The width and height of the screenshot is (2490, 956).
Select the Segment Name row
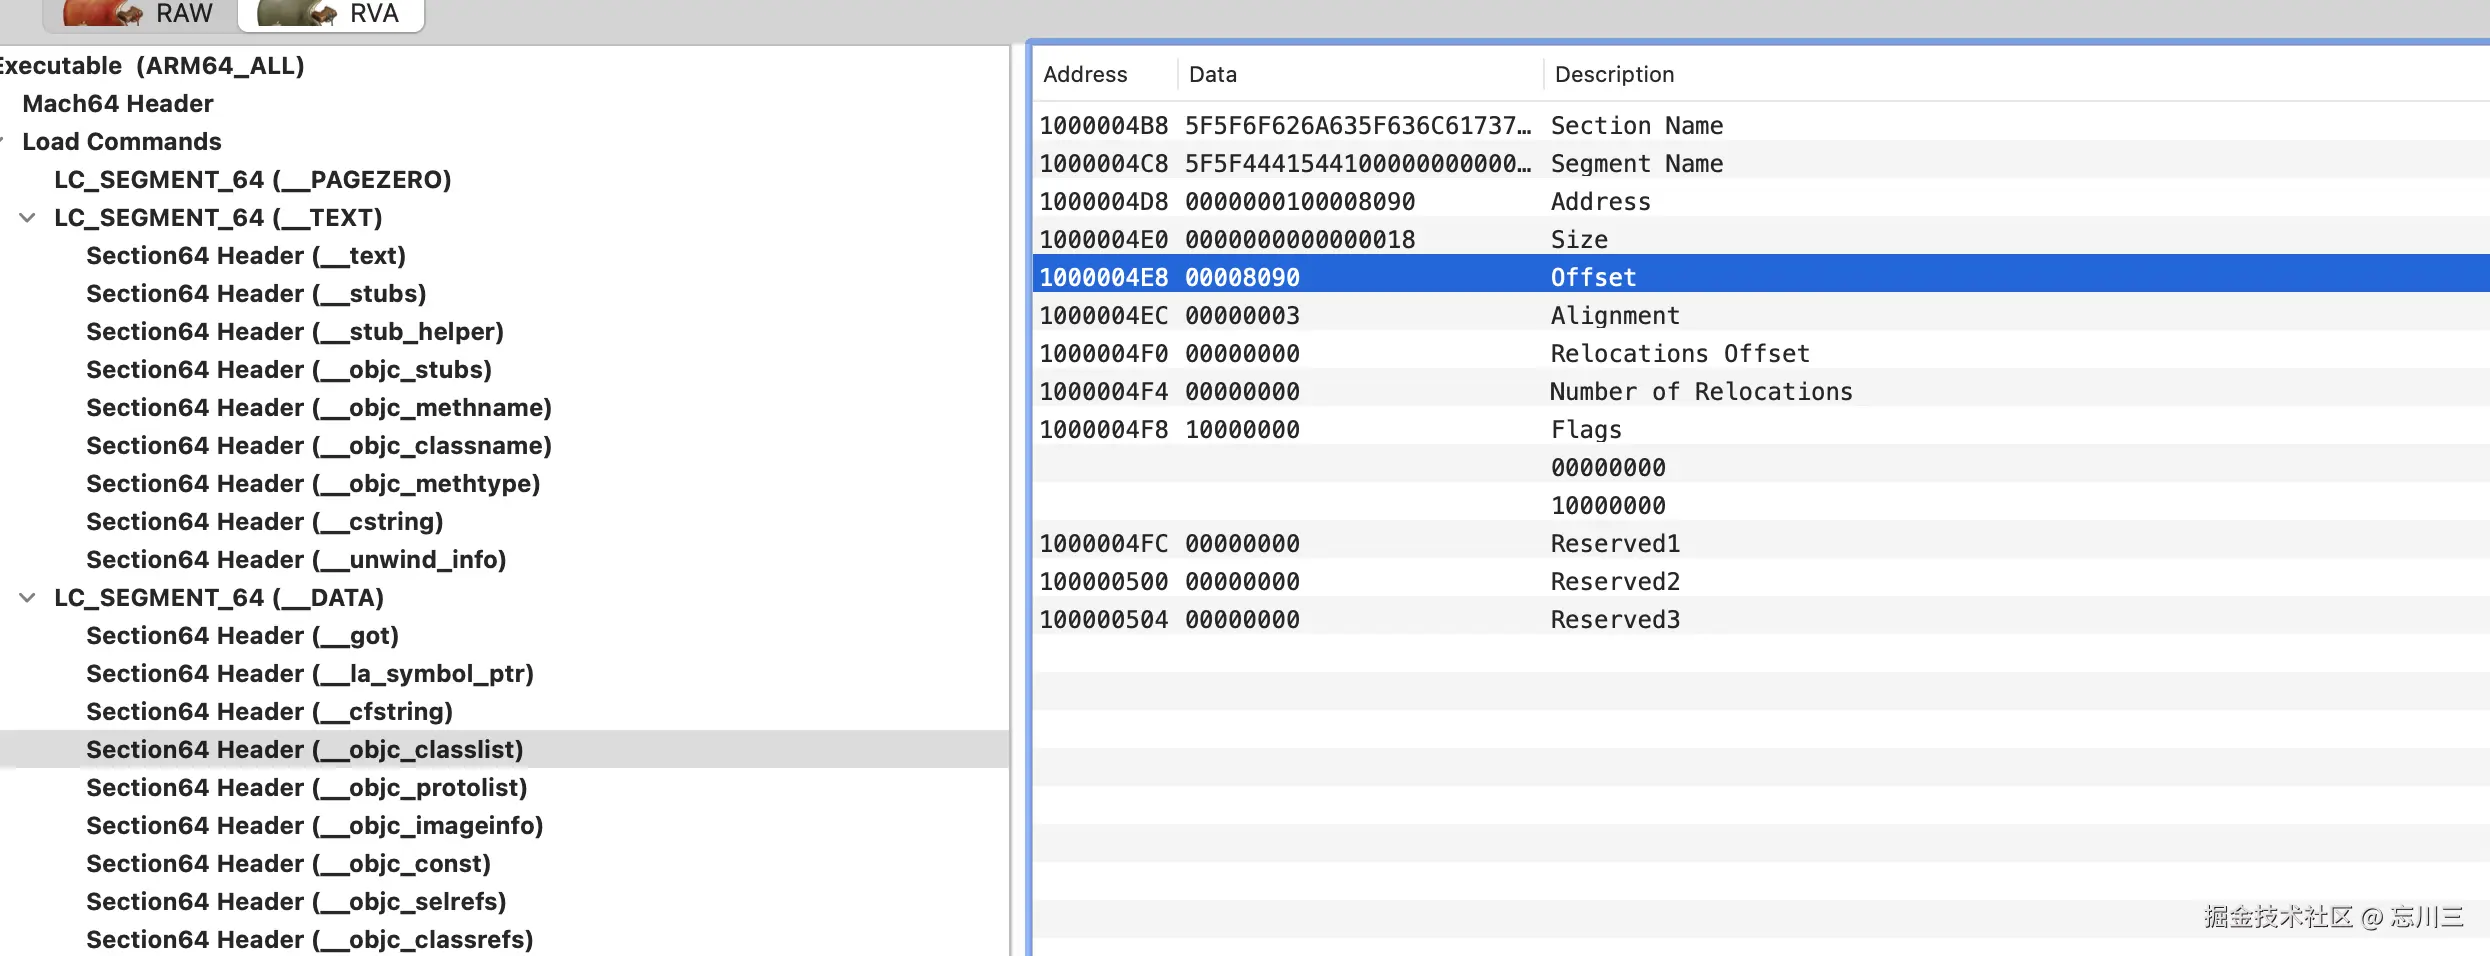point(1761,163)
